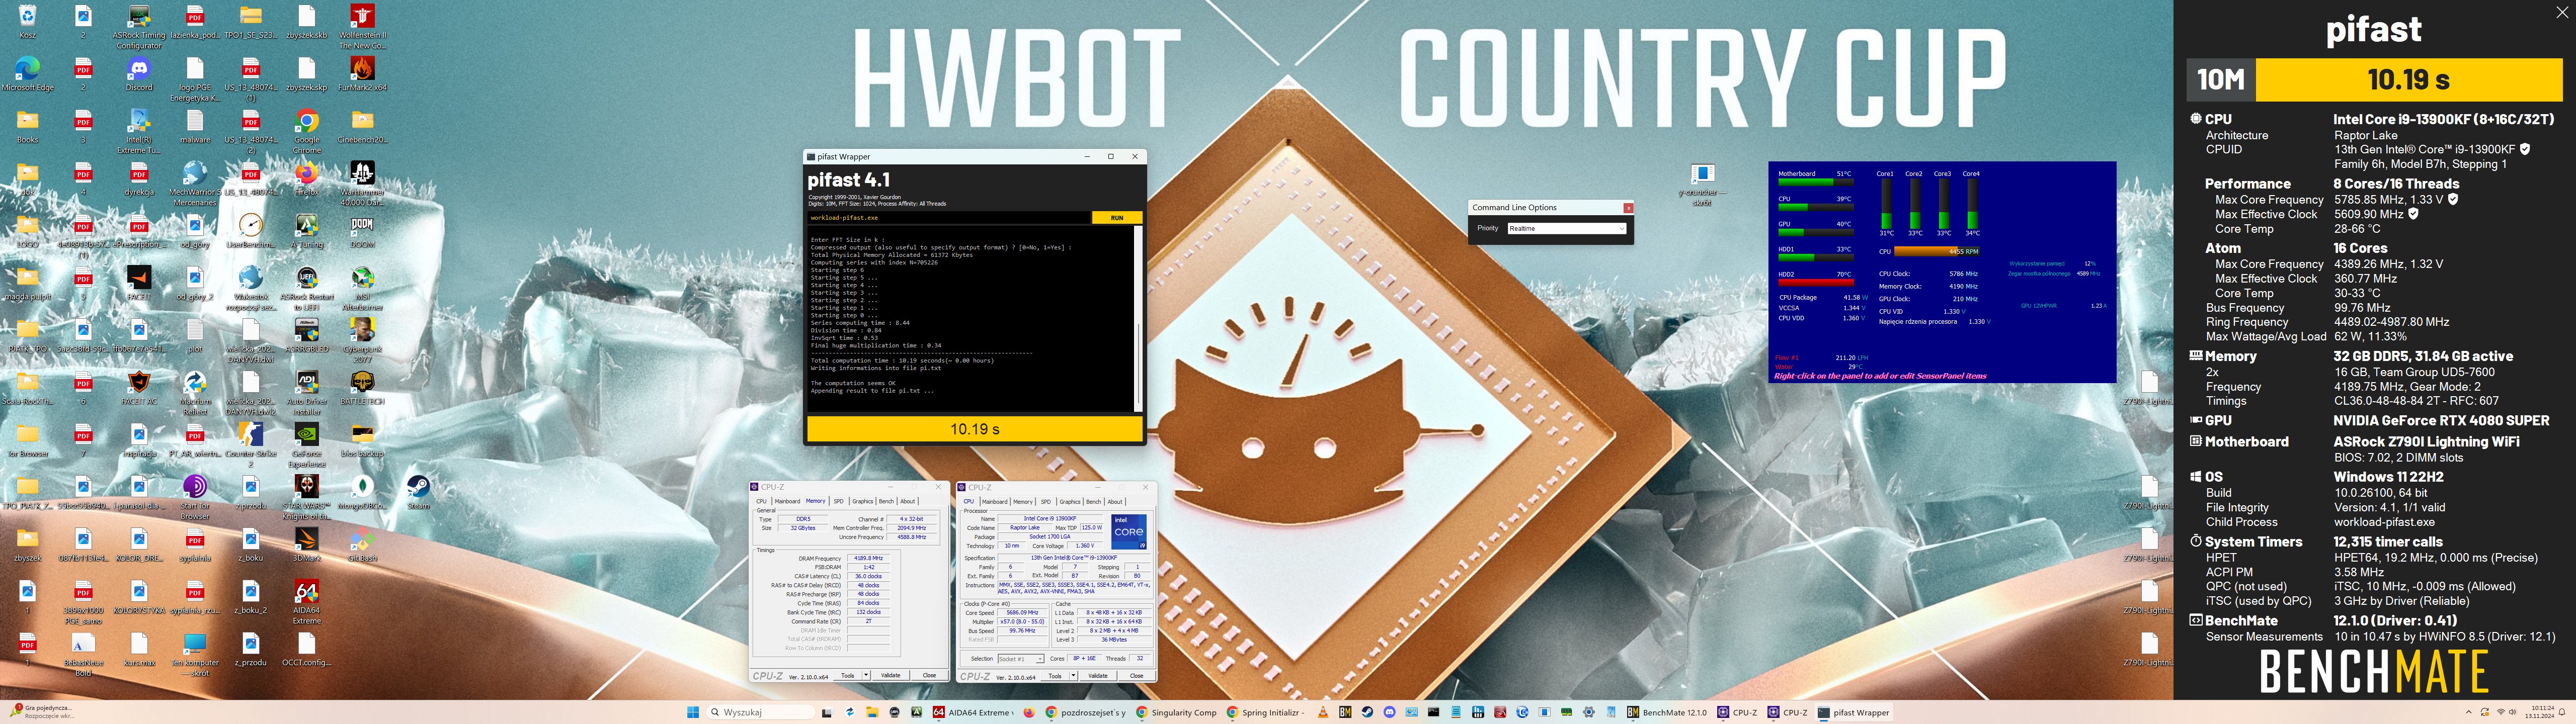Click the pifast console scrollbar
This screenshot has width=2576, height=724.
click(1138, 319)
